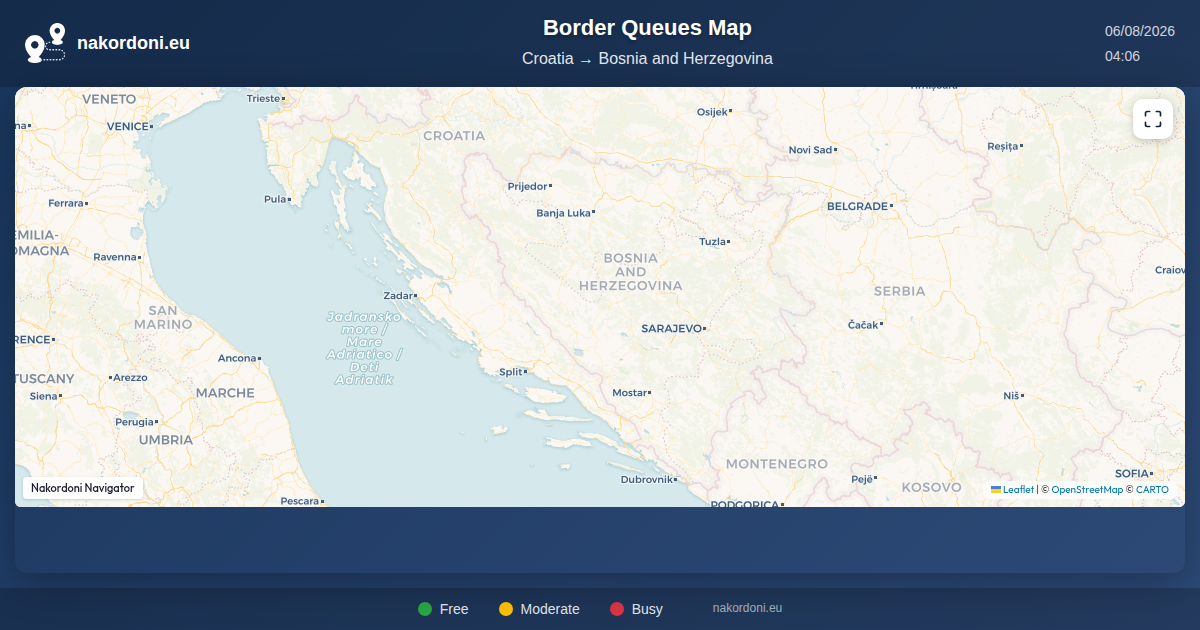
Task: Click the KOSOVO country label
Action: click(x=931, y=487)
